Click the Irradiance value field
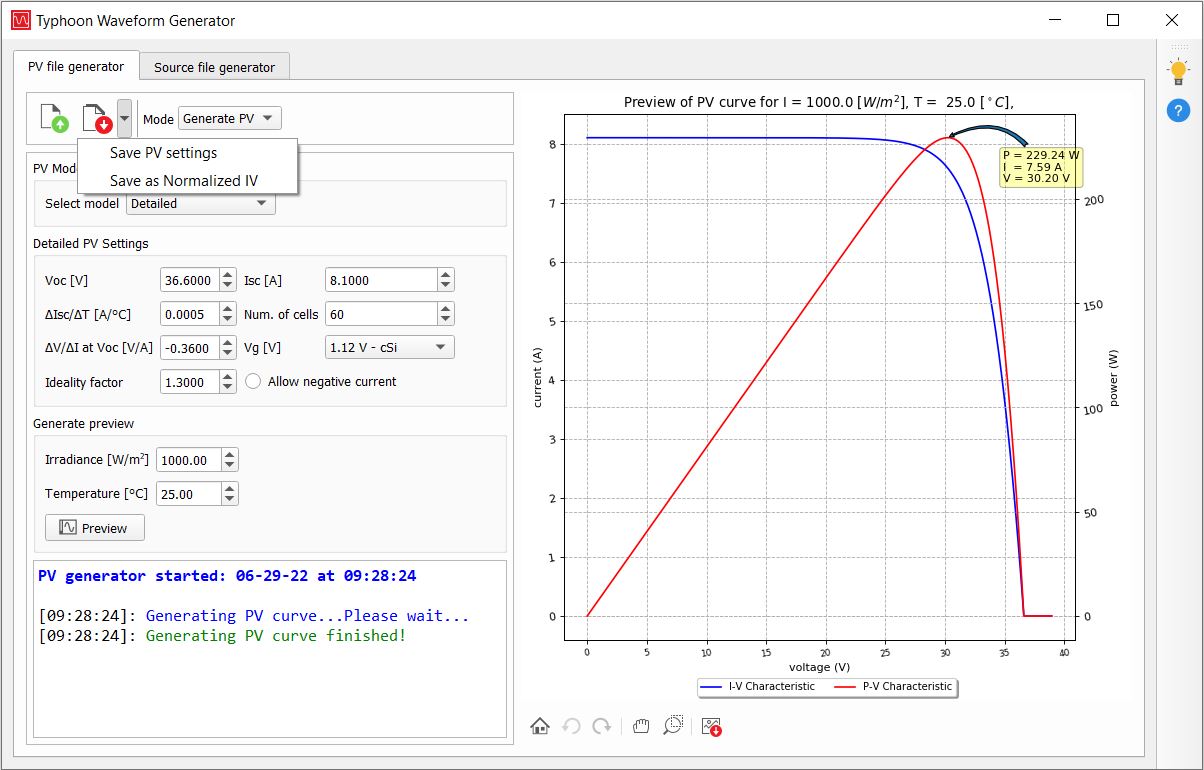1204x770 pixels. tap(187, 460)
